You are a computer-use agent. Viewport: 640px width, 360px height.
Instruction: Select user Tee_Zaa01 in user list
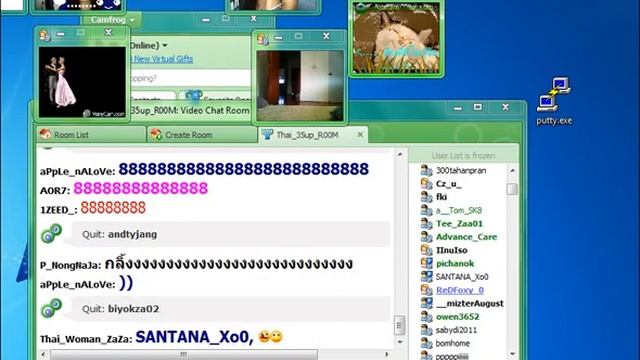tap(459, 224)
